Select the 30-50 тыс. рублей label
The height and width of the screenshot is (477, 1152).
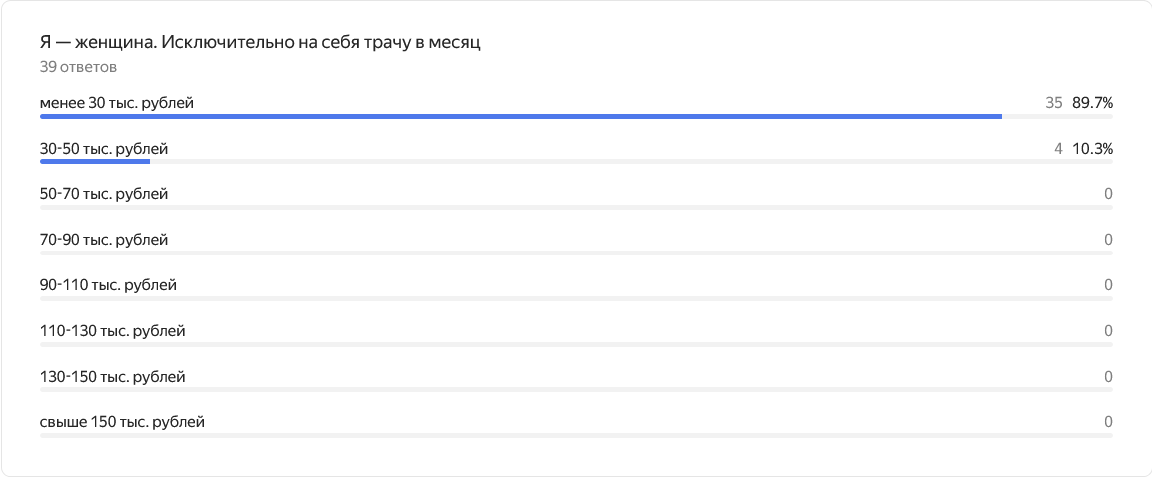tap(104, 149)
